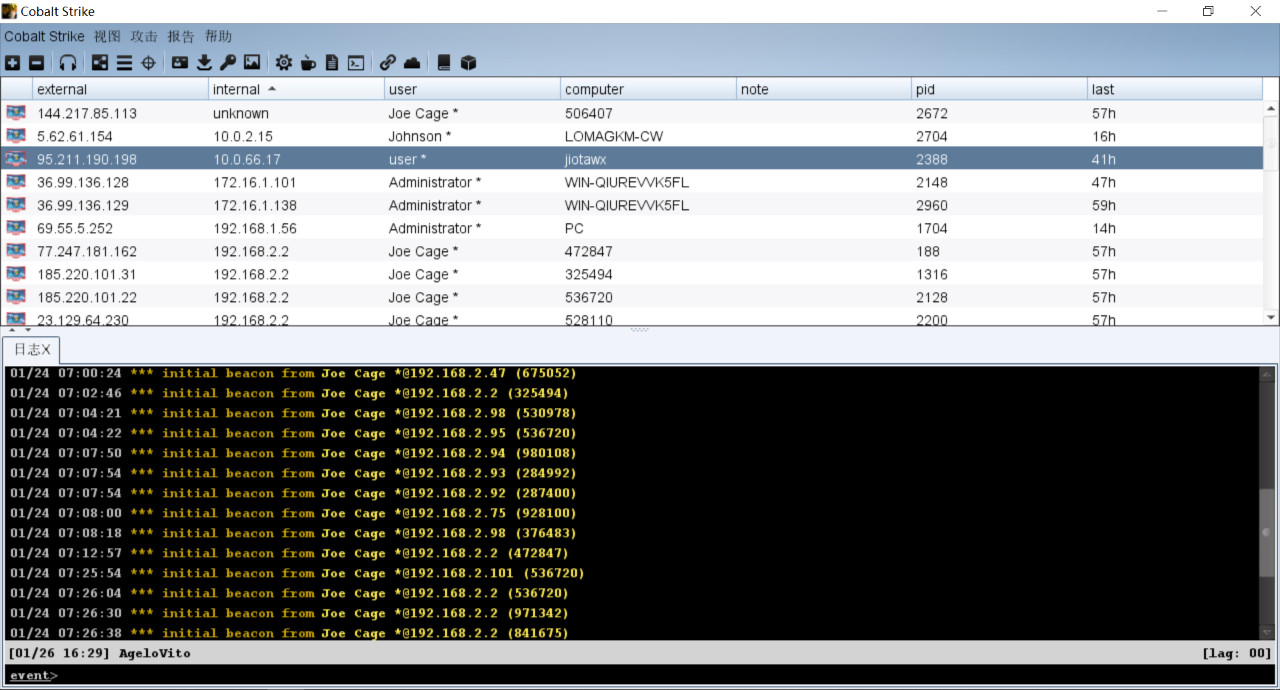
Task: Open the Credentials ID-card icon
Action: point(180,63)
